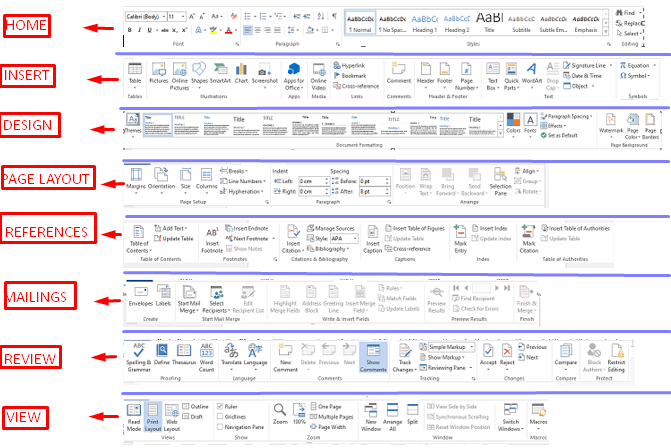This screenshot has height=448, width=671.
Task: Switch to Outline view
Action: [196, 406]
